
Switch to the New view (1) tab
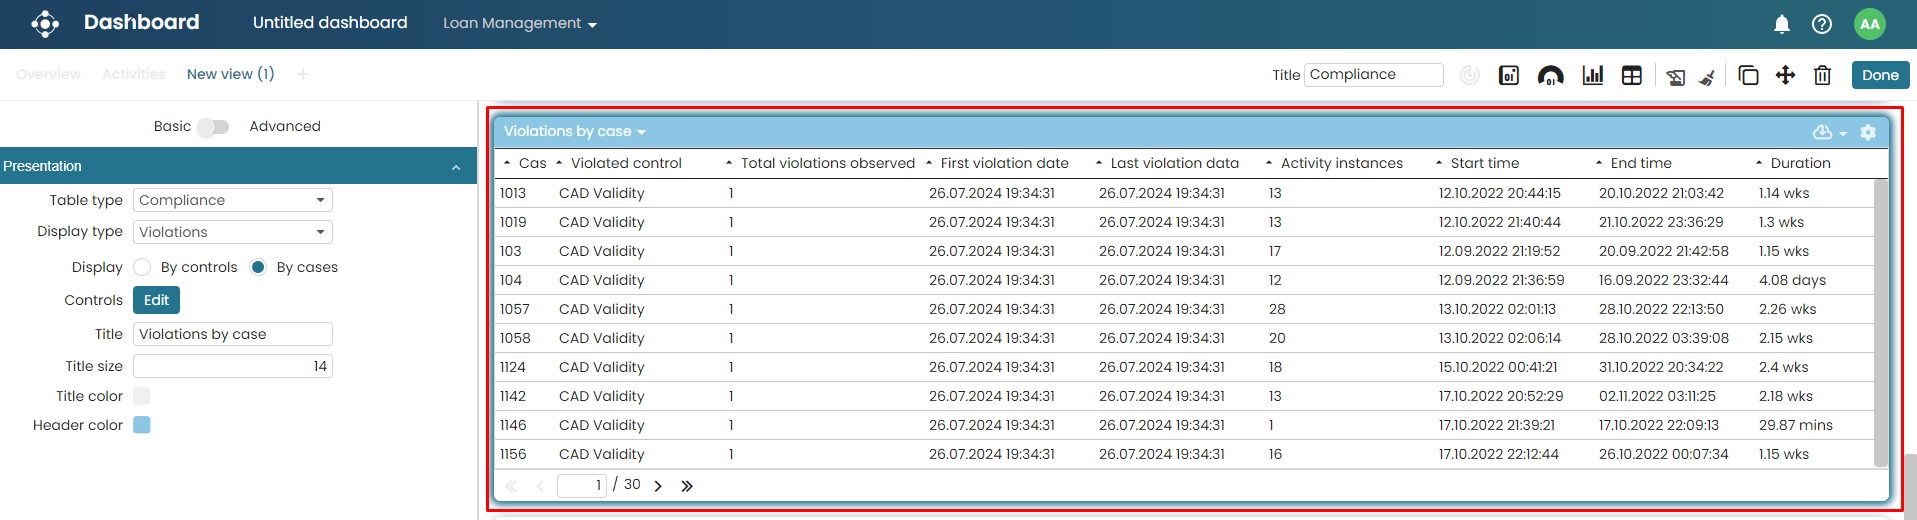pyautogui.click(x=230, y=74)
